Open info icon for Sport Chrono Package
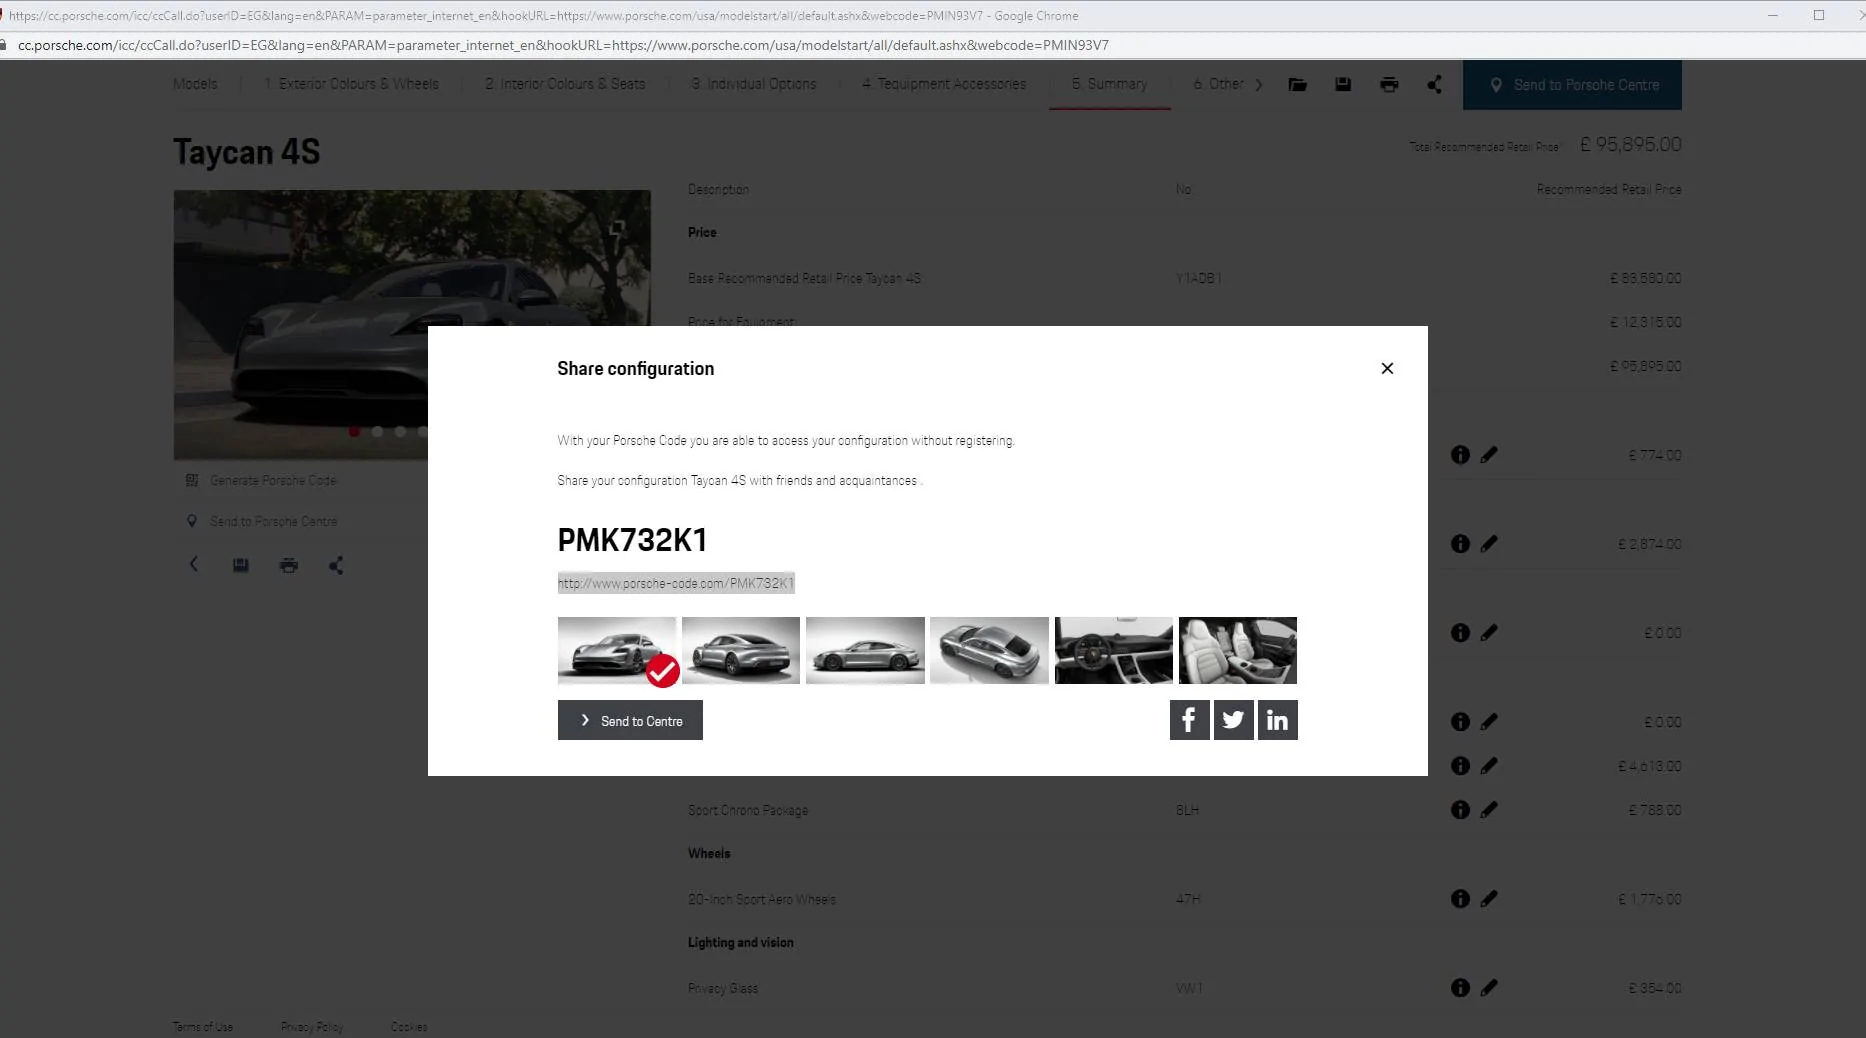 coord(1460,810)
